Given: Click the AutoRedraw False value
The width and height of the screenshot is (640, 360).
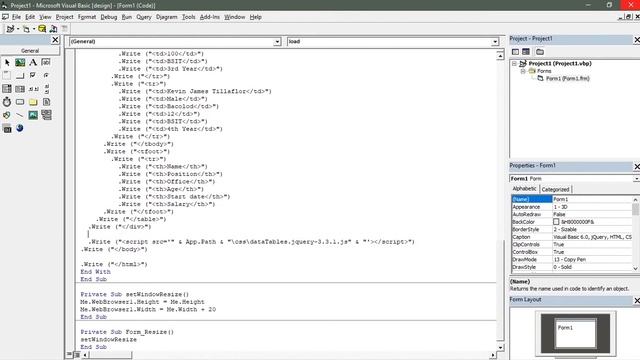Looking at the screenshot, I should [592, 214].
